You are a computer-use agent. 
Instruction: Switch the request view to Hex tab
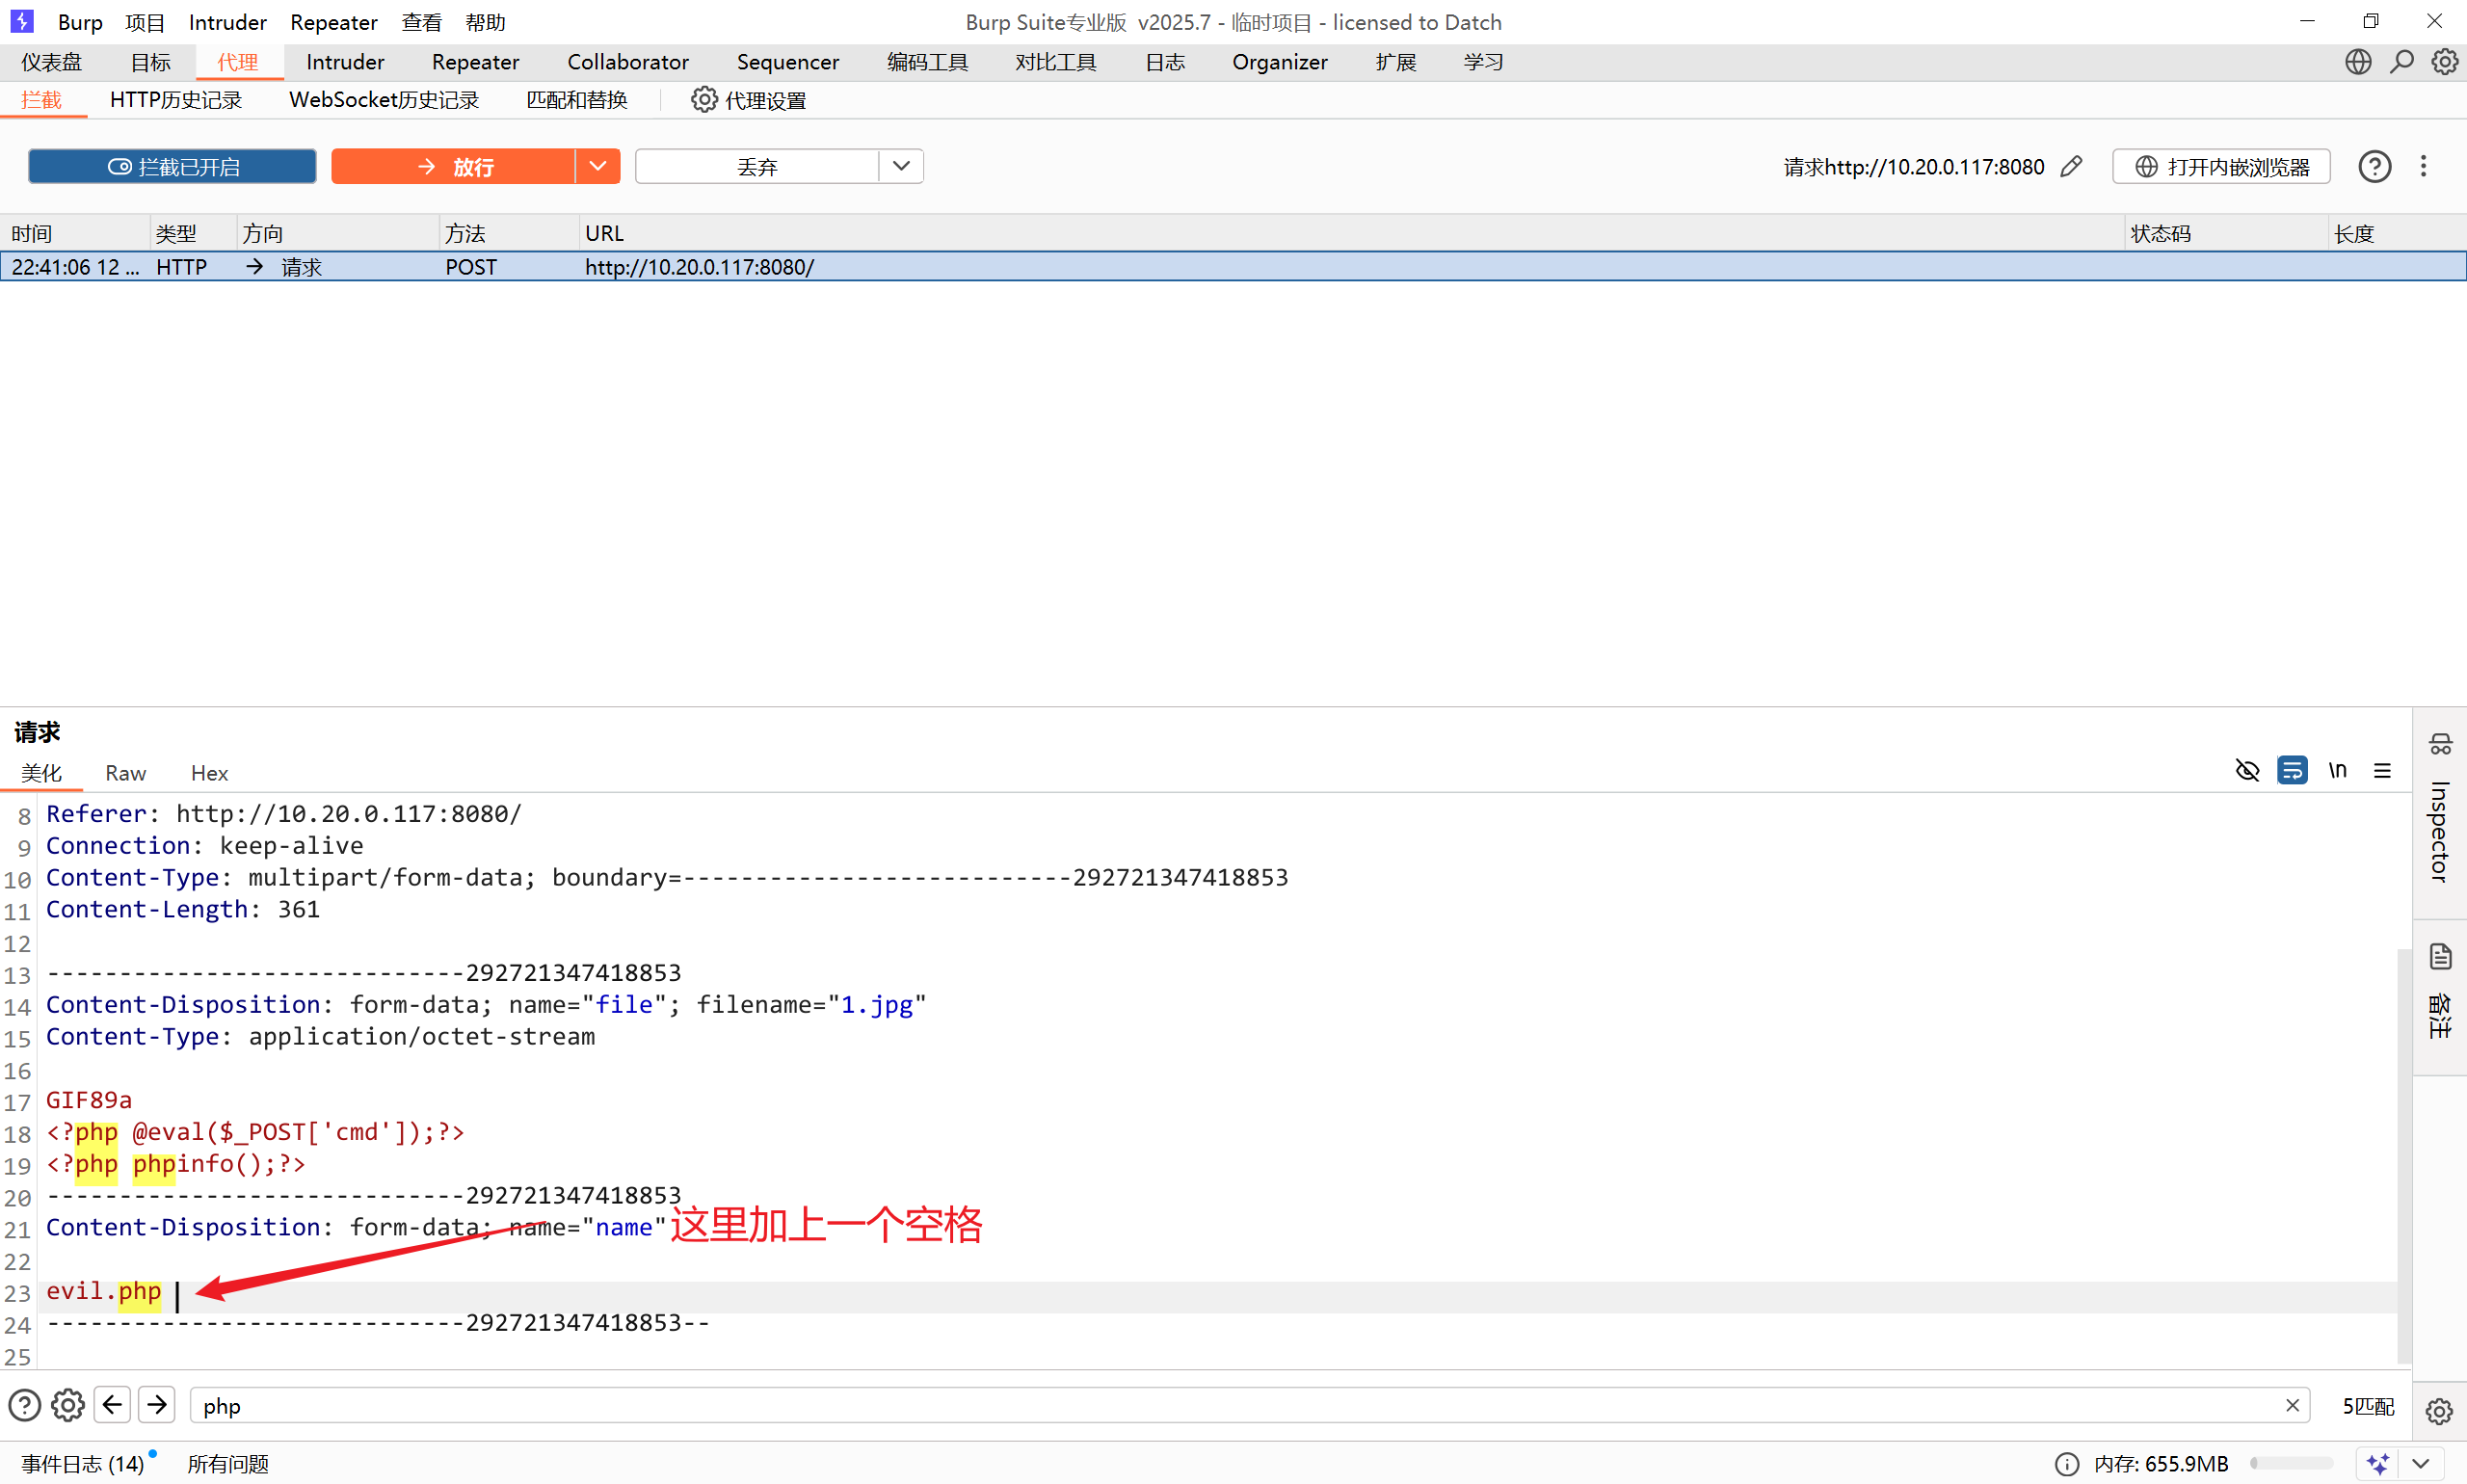pos(209,773)
